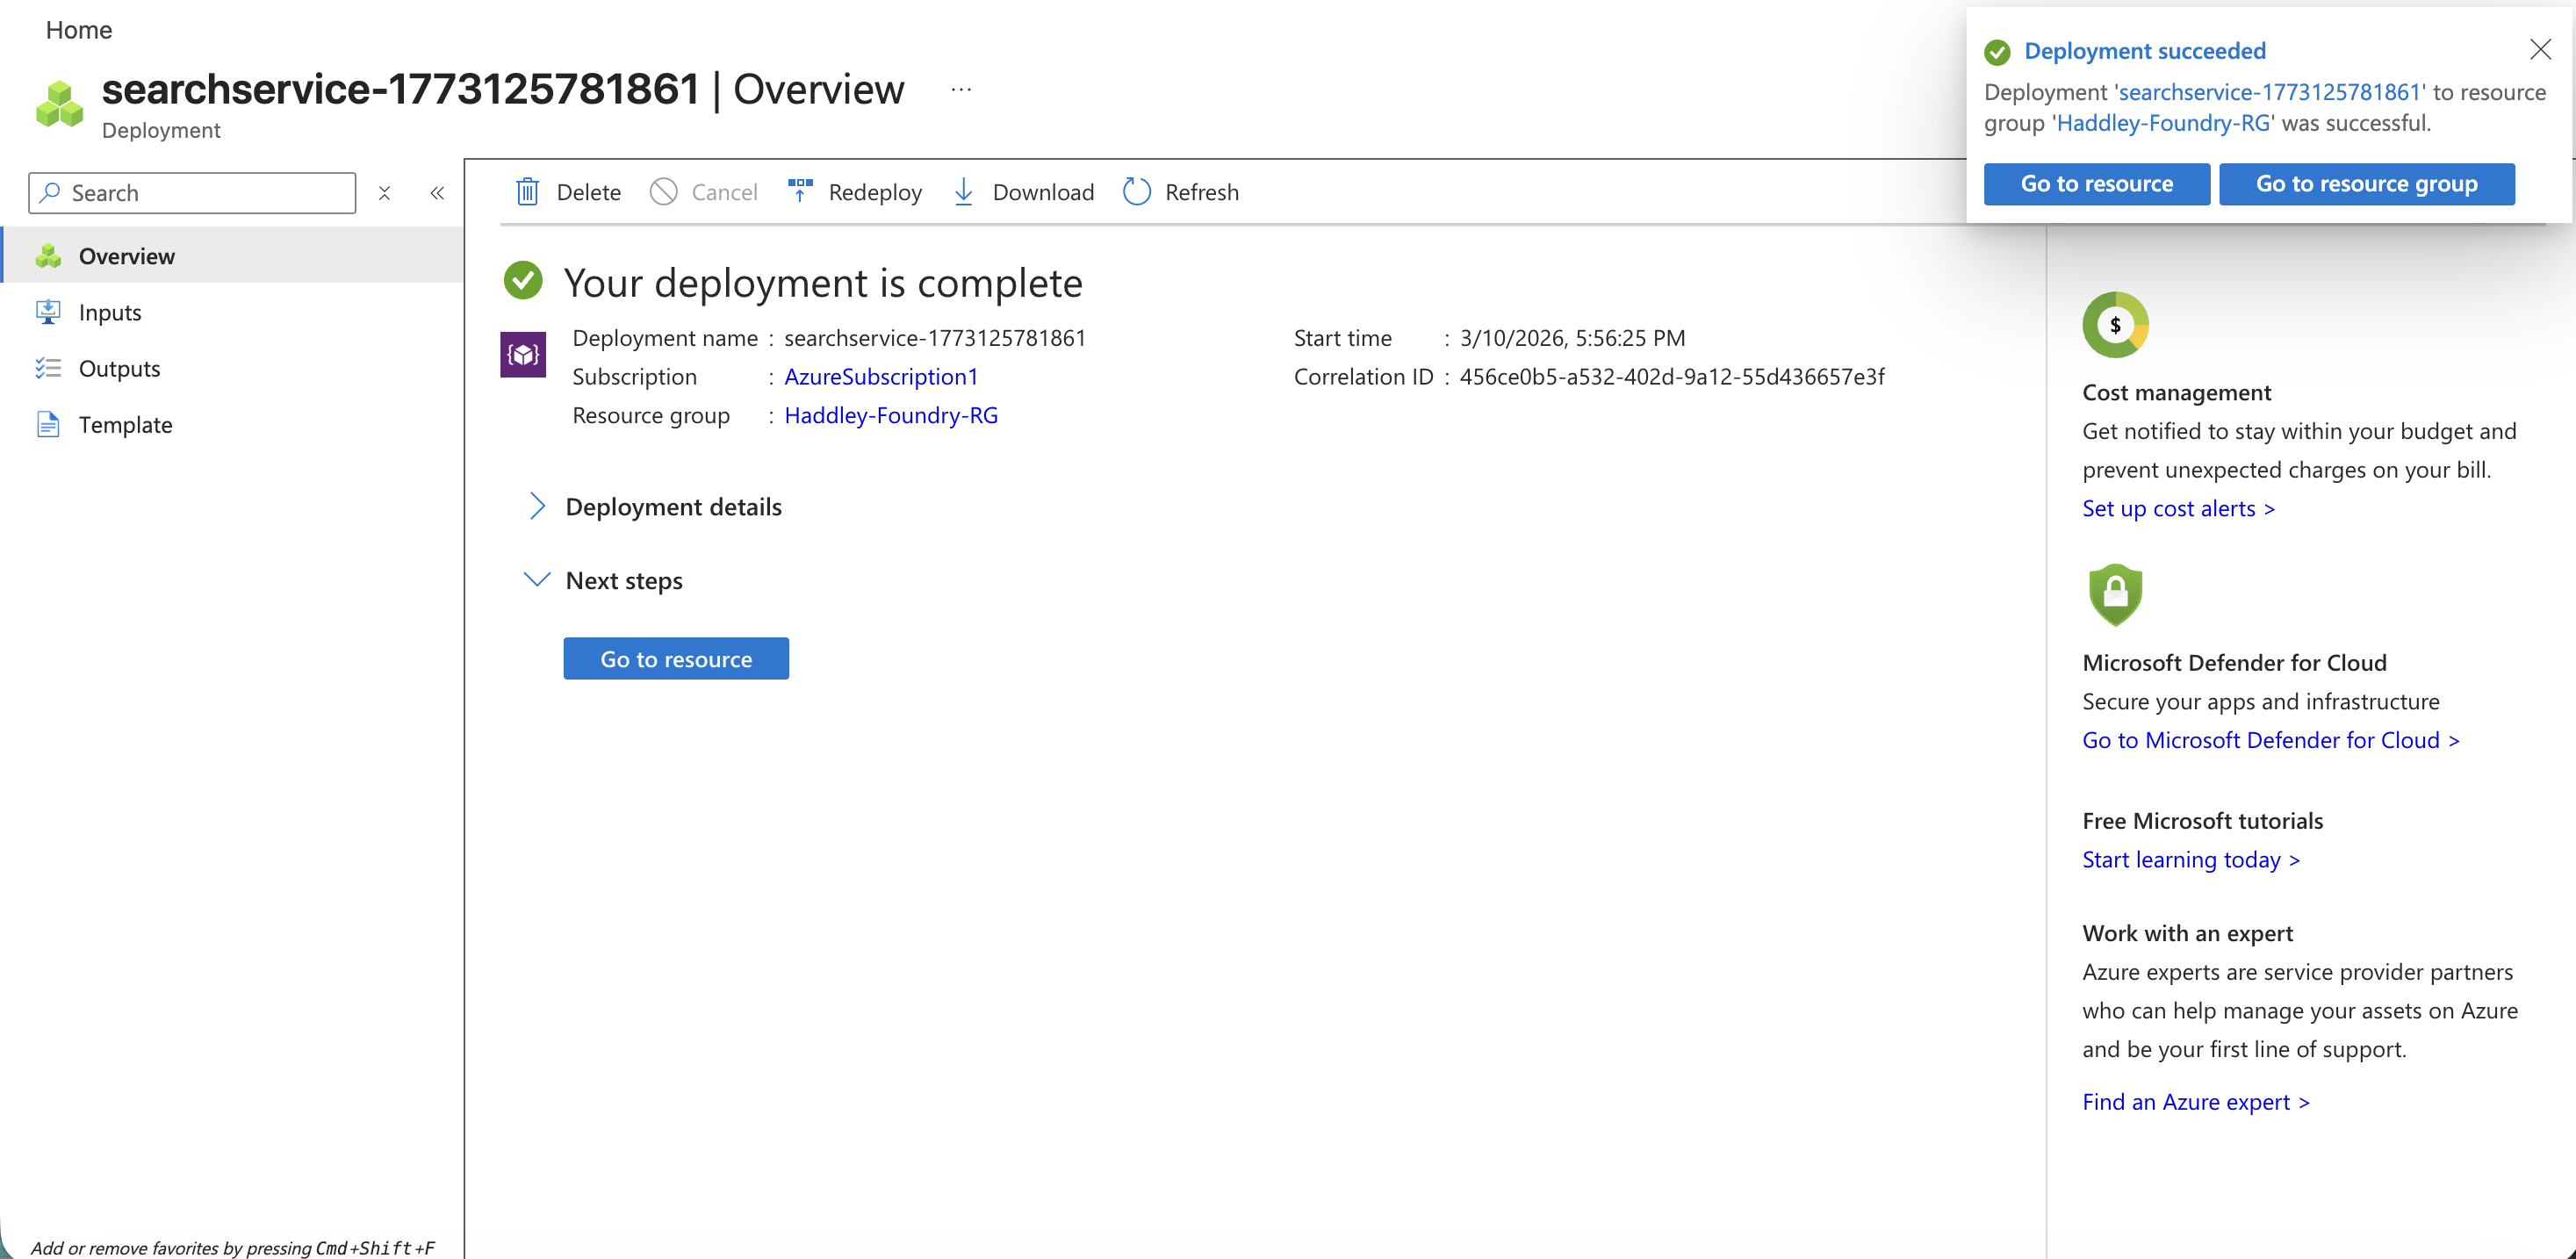The image size is (2576, 1259).
Task: Collapse the Next steps section
Action: [x=537, y=579]
